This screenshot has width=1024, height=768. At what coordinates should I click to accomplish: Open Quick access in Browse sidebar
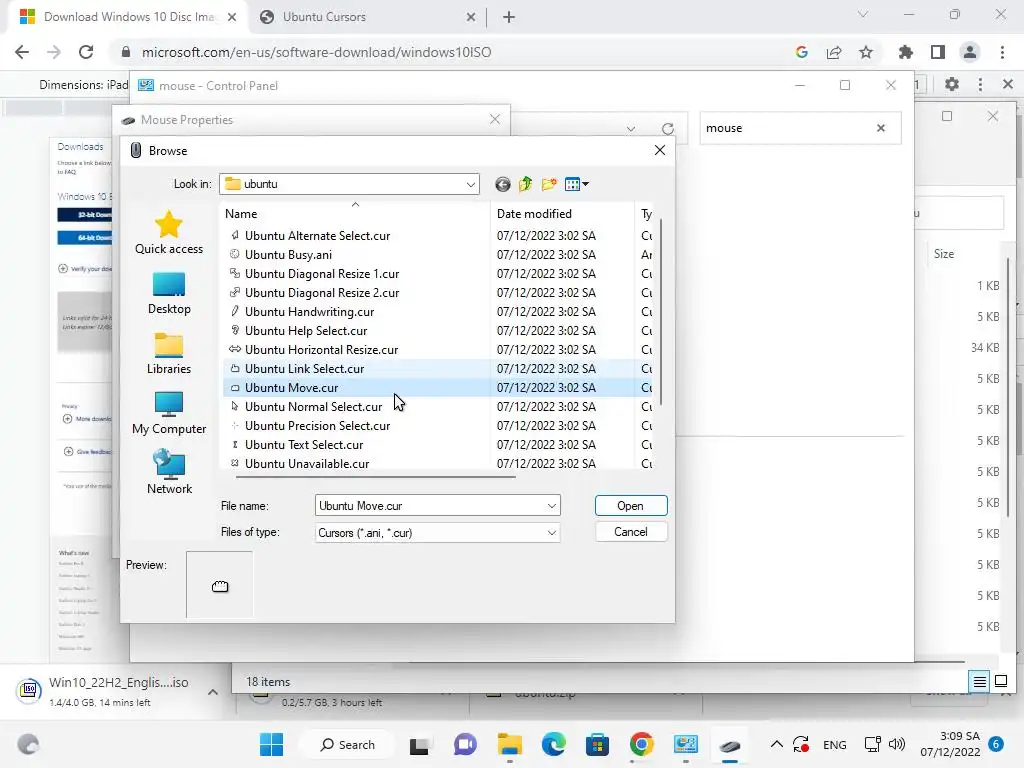pyautogui.click(x=168, y=232)
